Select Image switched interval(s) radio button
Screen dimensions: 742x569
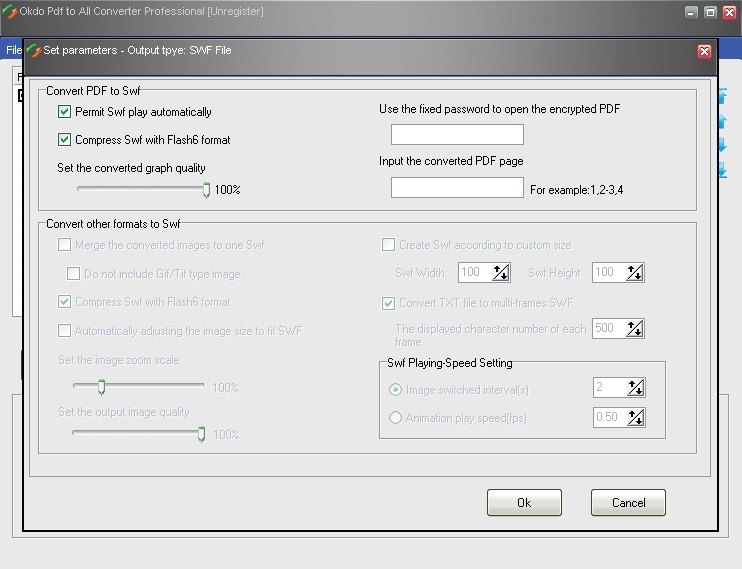[395, 390]
